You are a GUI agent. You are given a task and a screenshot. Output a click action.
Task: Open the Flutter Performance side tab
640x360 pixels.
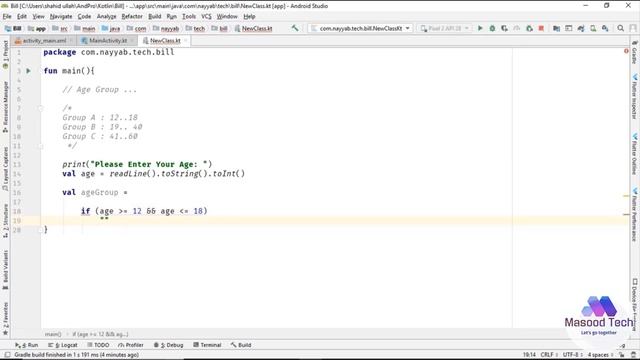[635, 215]
